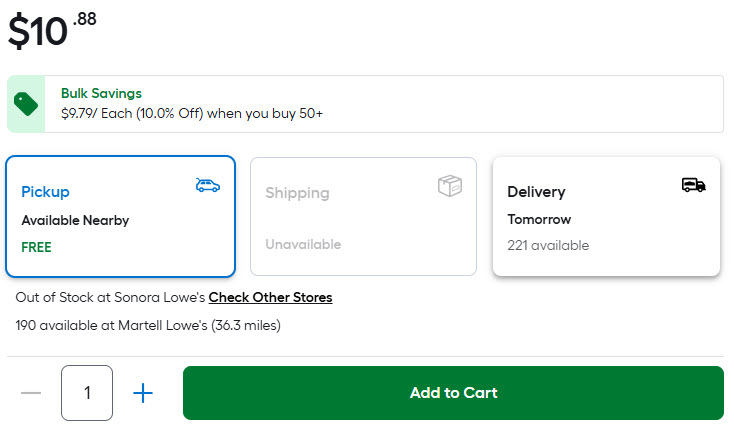The height and width of the screenshot is (426, 734).
Task: Click the pickup car icon
Action: [208, 185]
